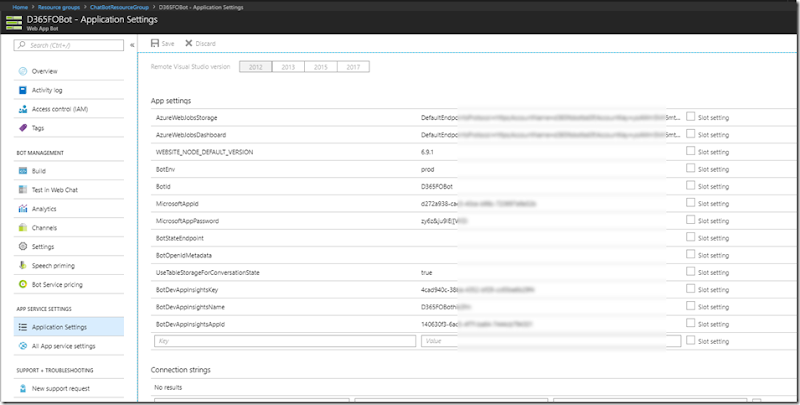
Task: Select Visual Studio version 2017
Action: point(353,67)
